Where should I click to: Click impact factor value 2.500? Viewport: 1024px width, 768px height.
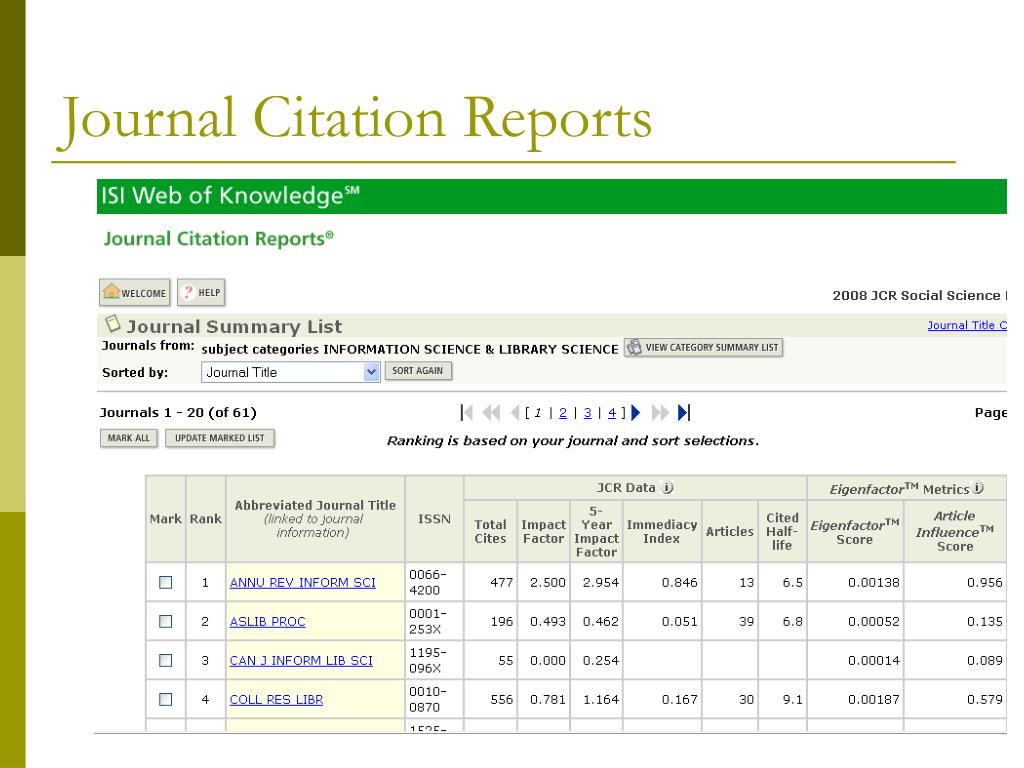tap(548, 583)
